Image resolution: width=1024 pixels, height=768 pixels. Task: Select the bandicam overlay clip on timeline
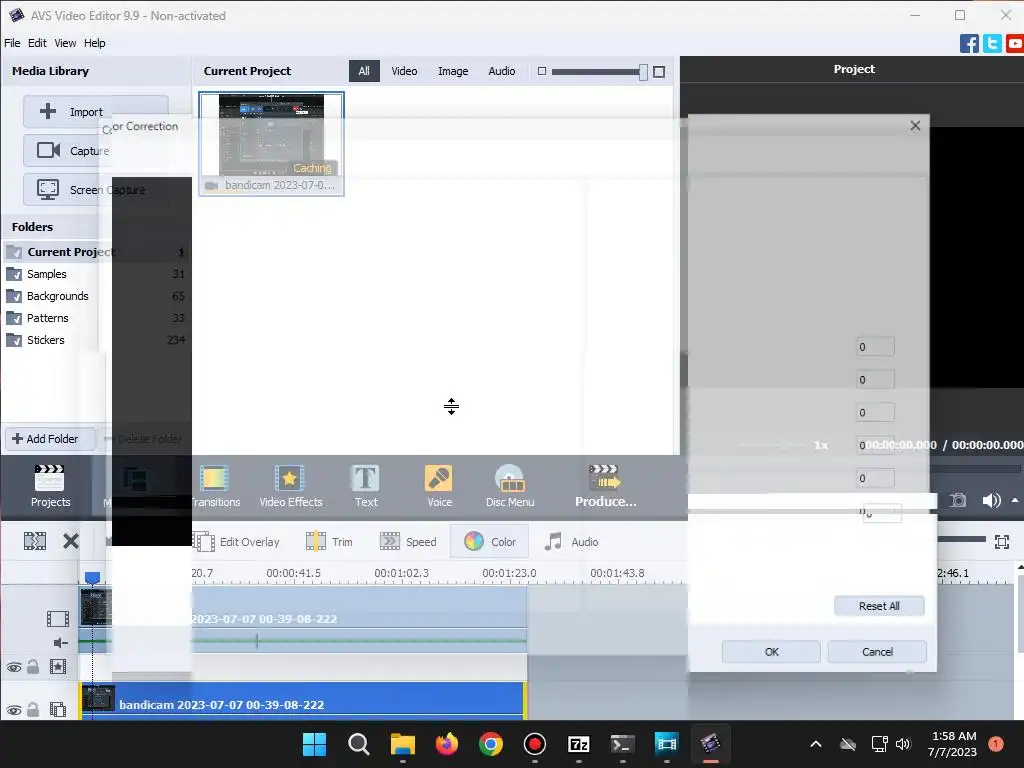tap(303, 701)
